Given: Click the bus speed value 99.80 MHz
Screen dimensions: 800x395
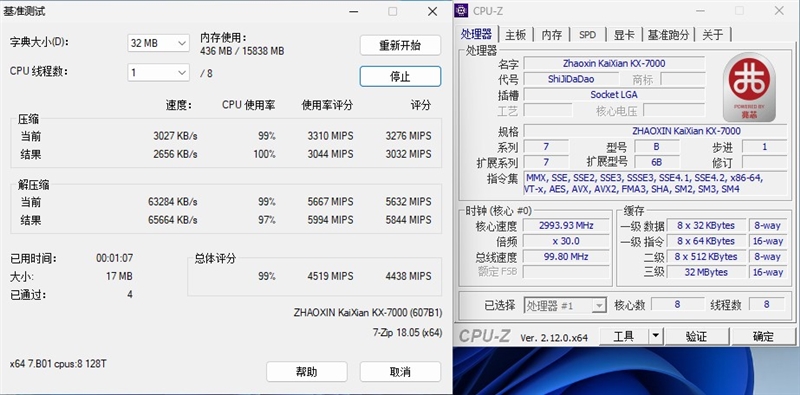Looking at the screenshot, I should coord(566,257).
